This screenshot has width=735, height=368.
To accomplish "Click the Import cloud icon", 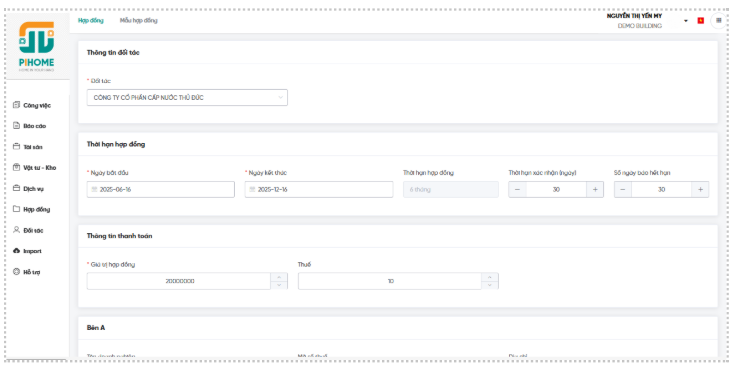I will 16,251.
